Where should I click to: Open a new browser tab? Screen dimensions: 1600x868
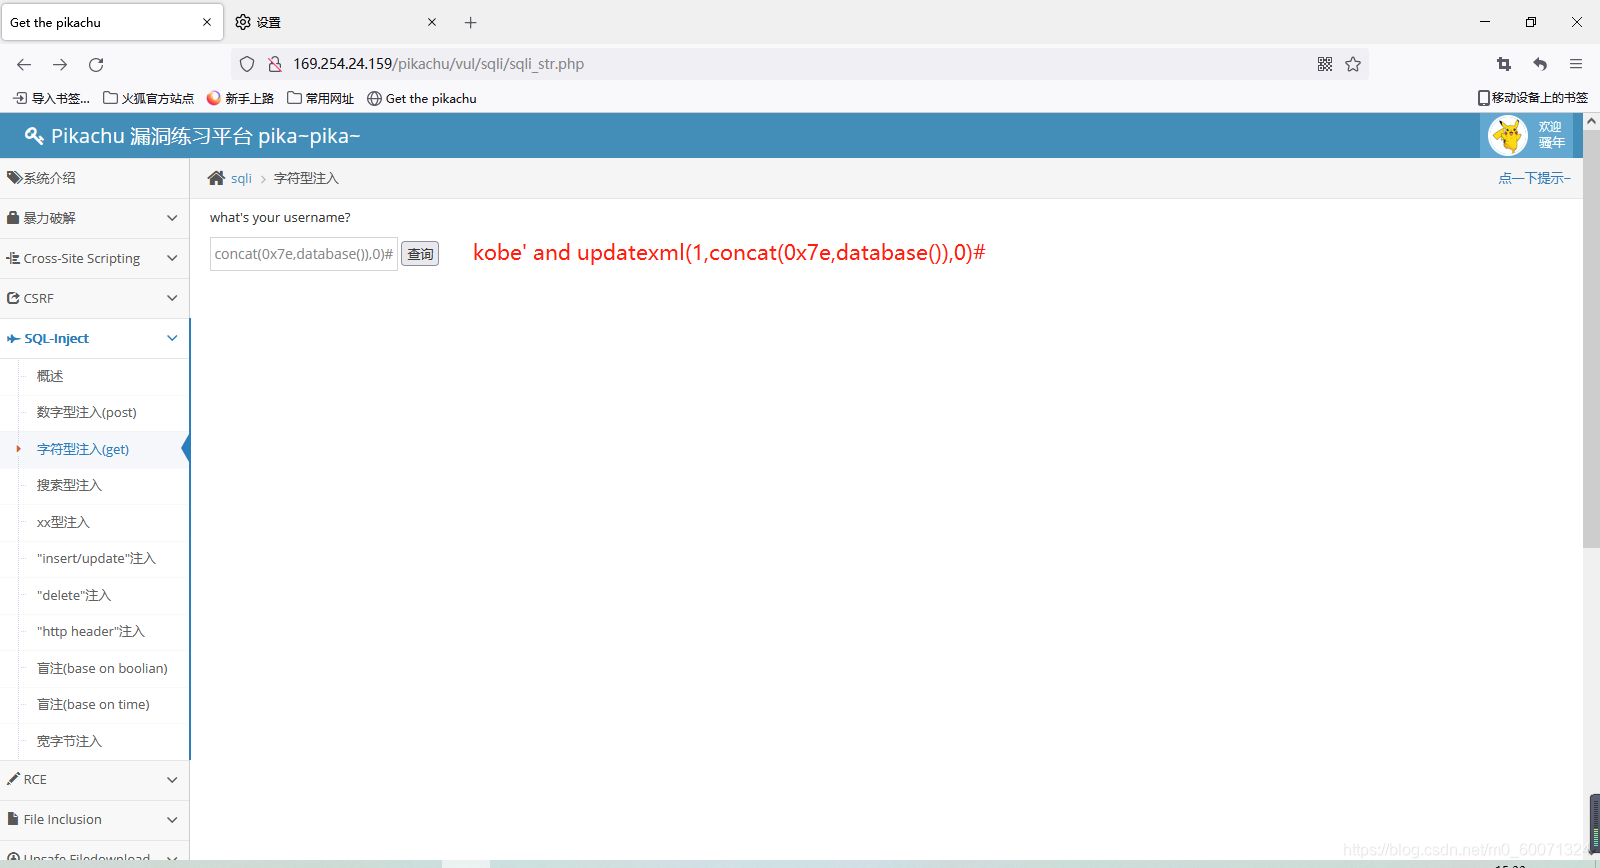pyautogui.click(x=471, y=22)
